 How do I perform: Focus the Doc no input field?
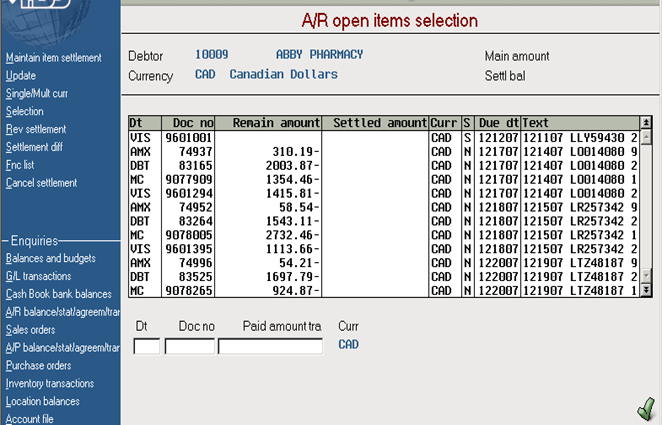(190, 346)
